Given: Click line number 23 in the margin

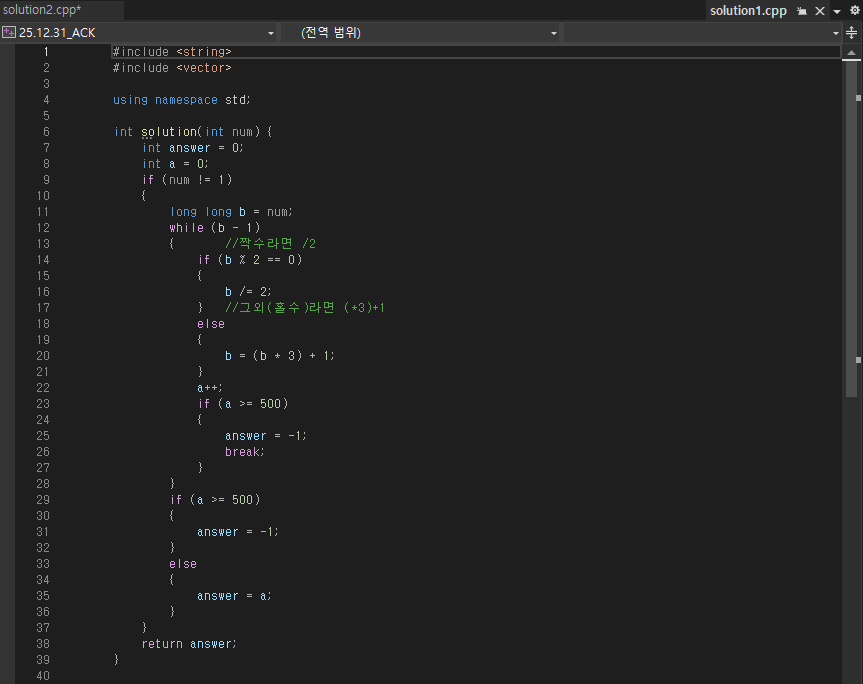Looking at the screenshot, I should point(43,403).
